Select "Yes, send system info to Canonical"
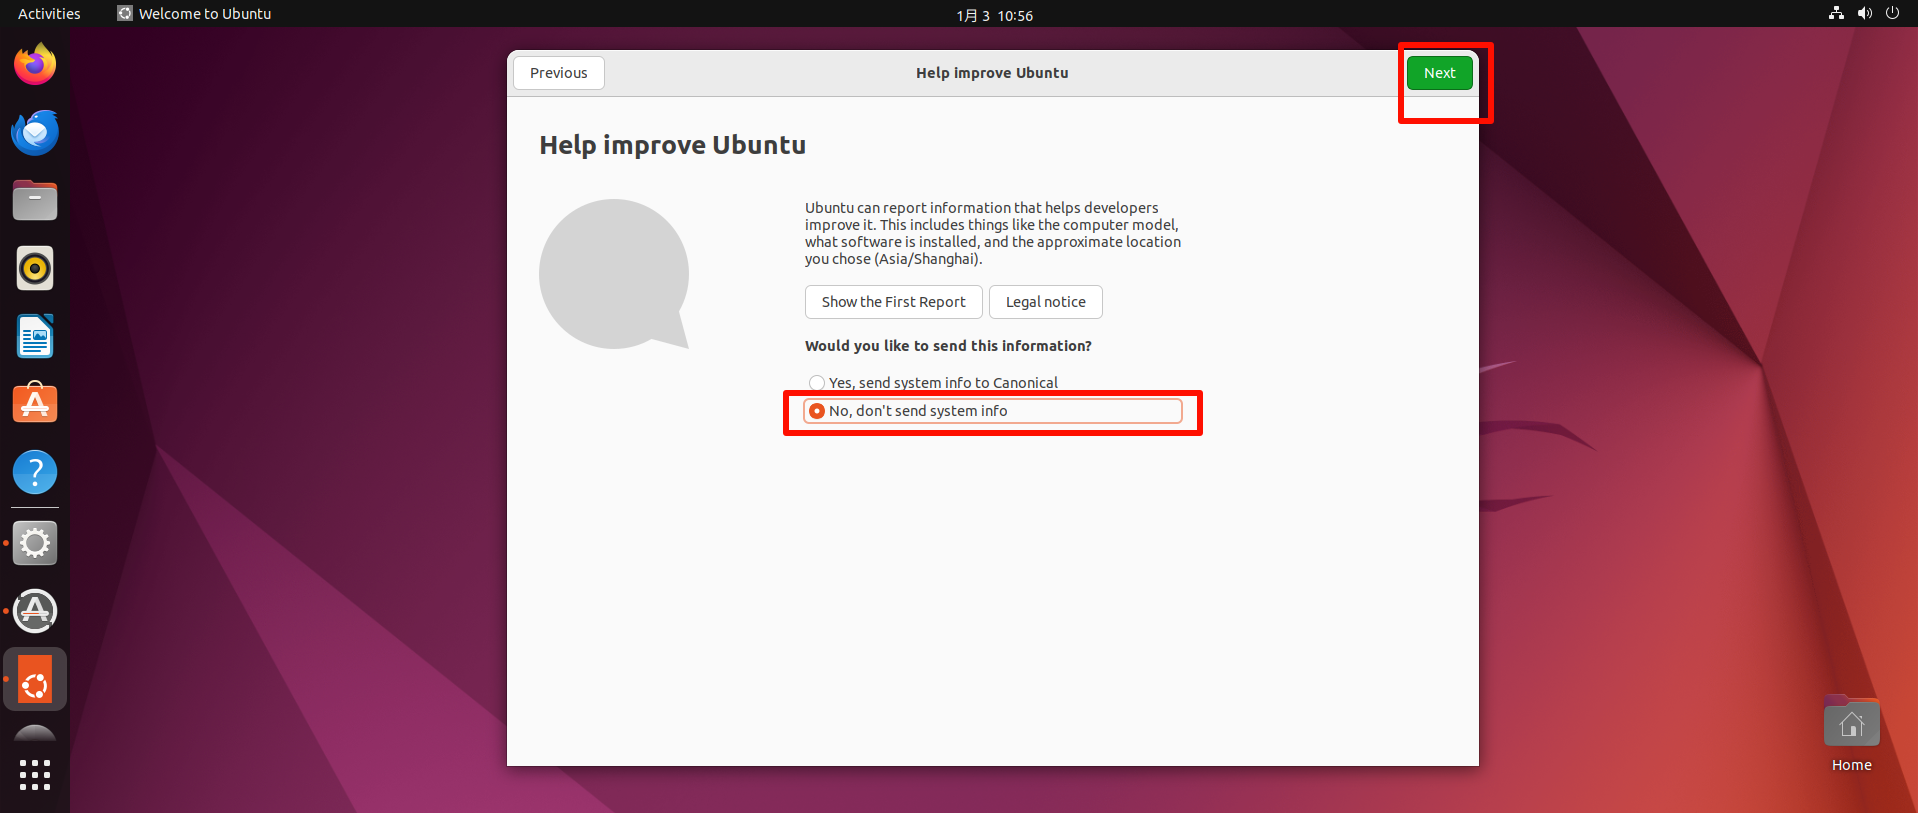The width and height of the screenshot is (1918, 813). click(934, 383)
